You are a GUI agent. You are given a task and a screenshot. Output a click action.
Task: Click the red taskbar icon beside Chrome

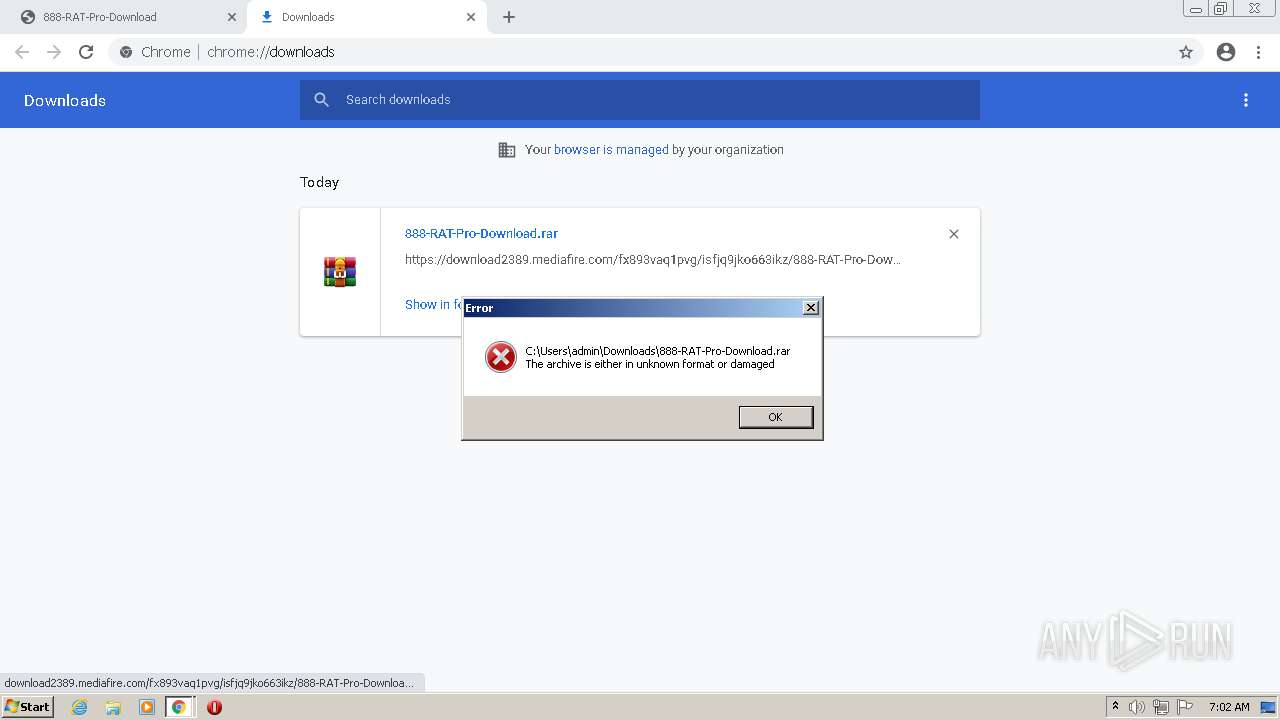click(214, 707)
